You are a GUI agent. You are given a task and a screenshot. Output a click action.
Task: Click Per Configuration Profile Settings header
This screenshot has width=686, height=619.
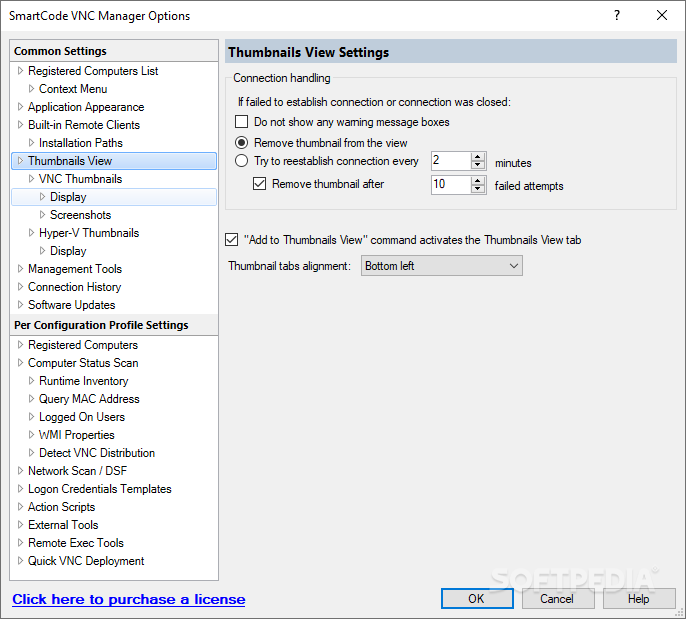(114, 325)
